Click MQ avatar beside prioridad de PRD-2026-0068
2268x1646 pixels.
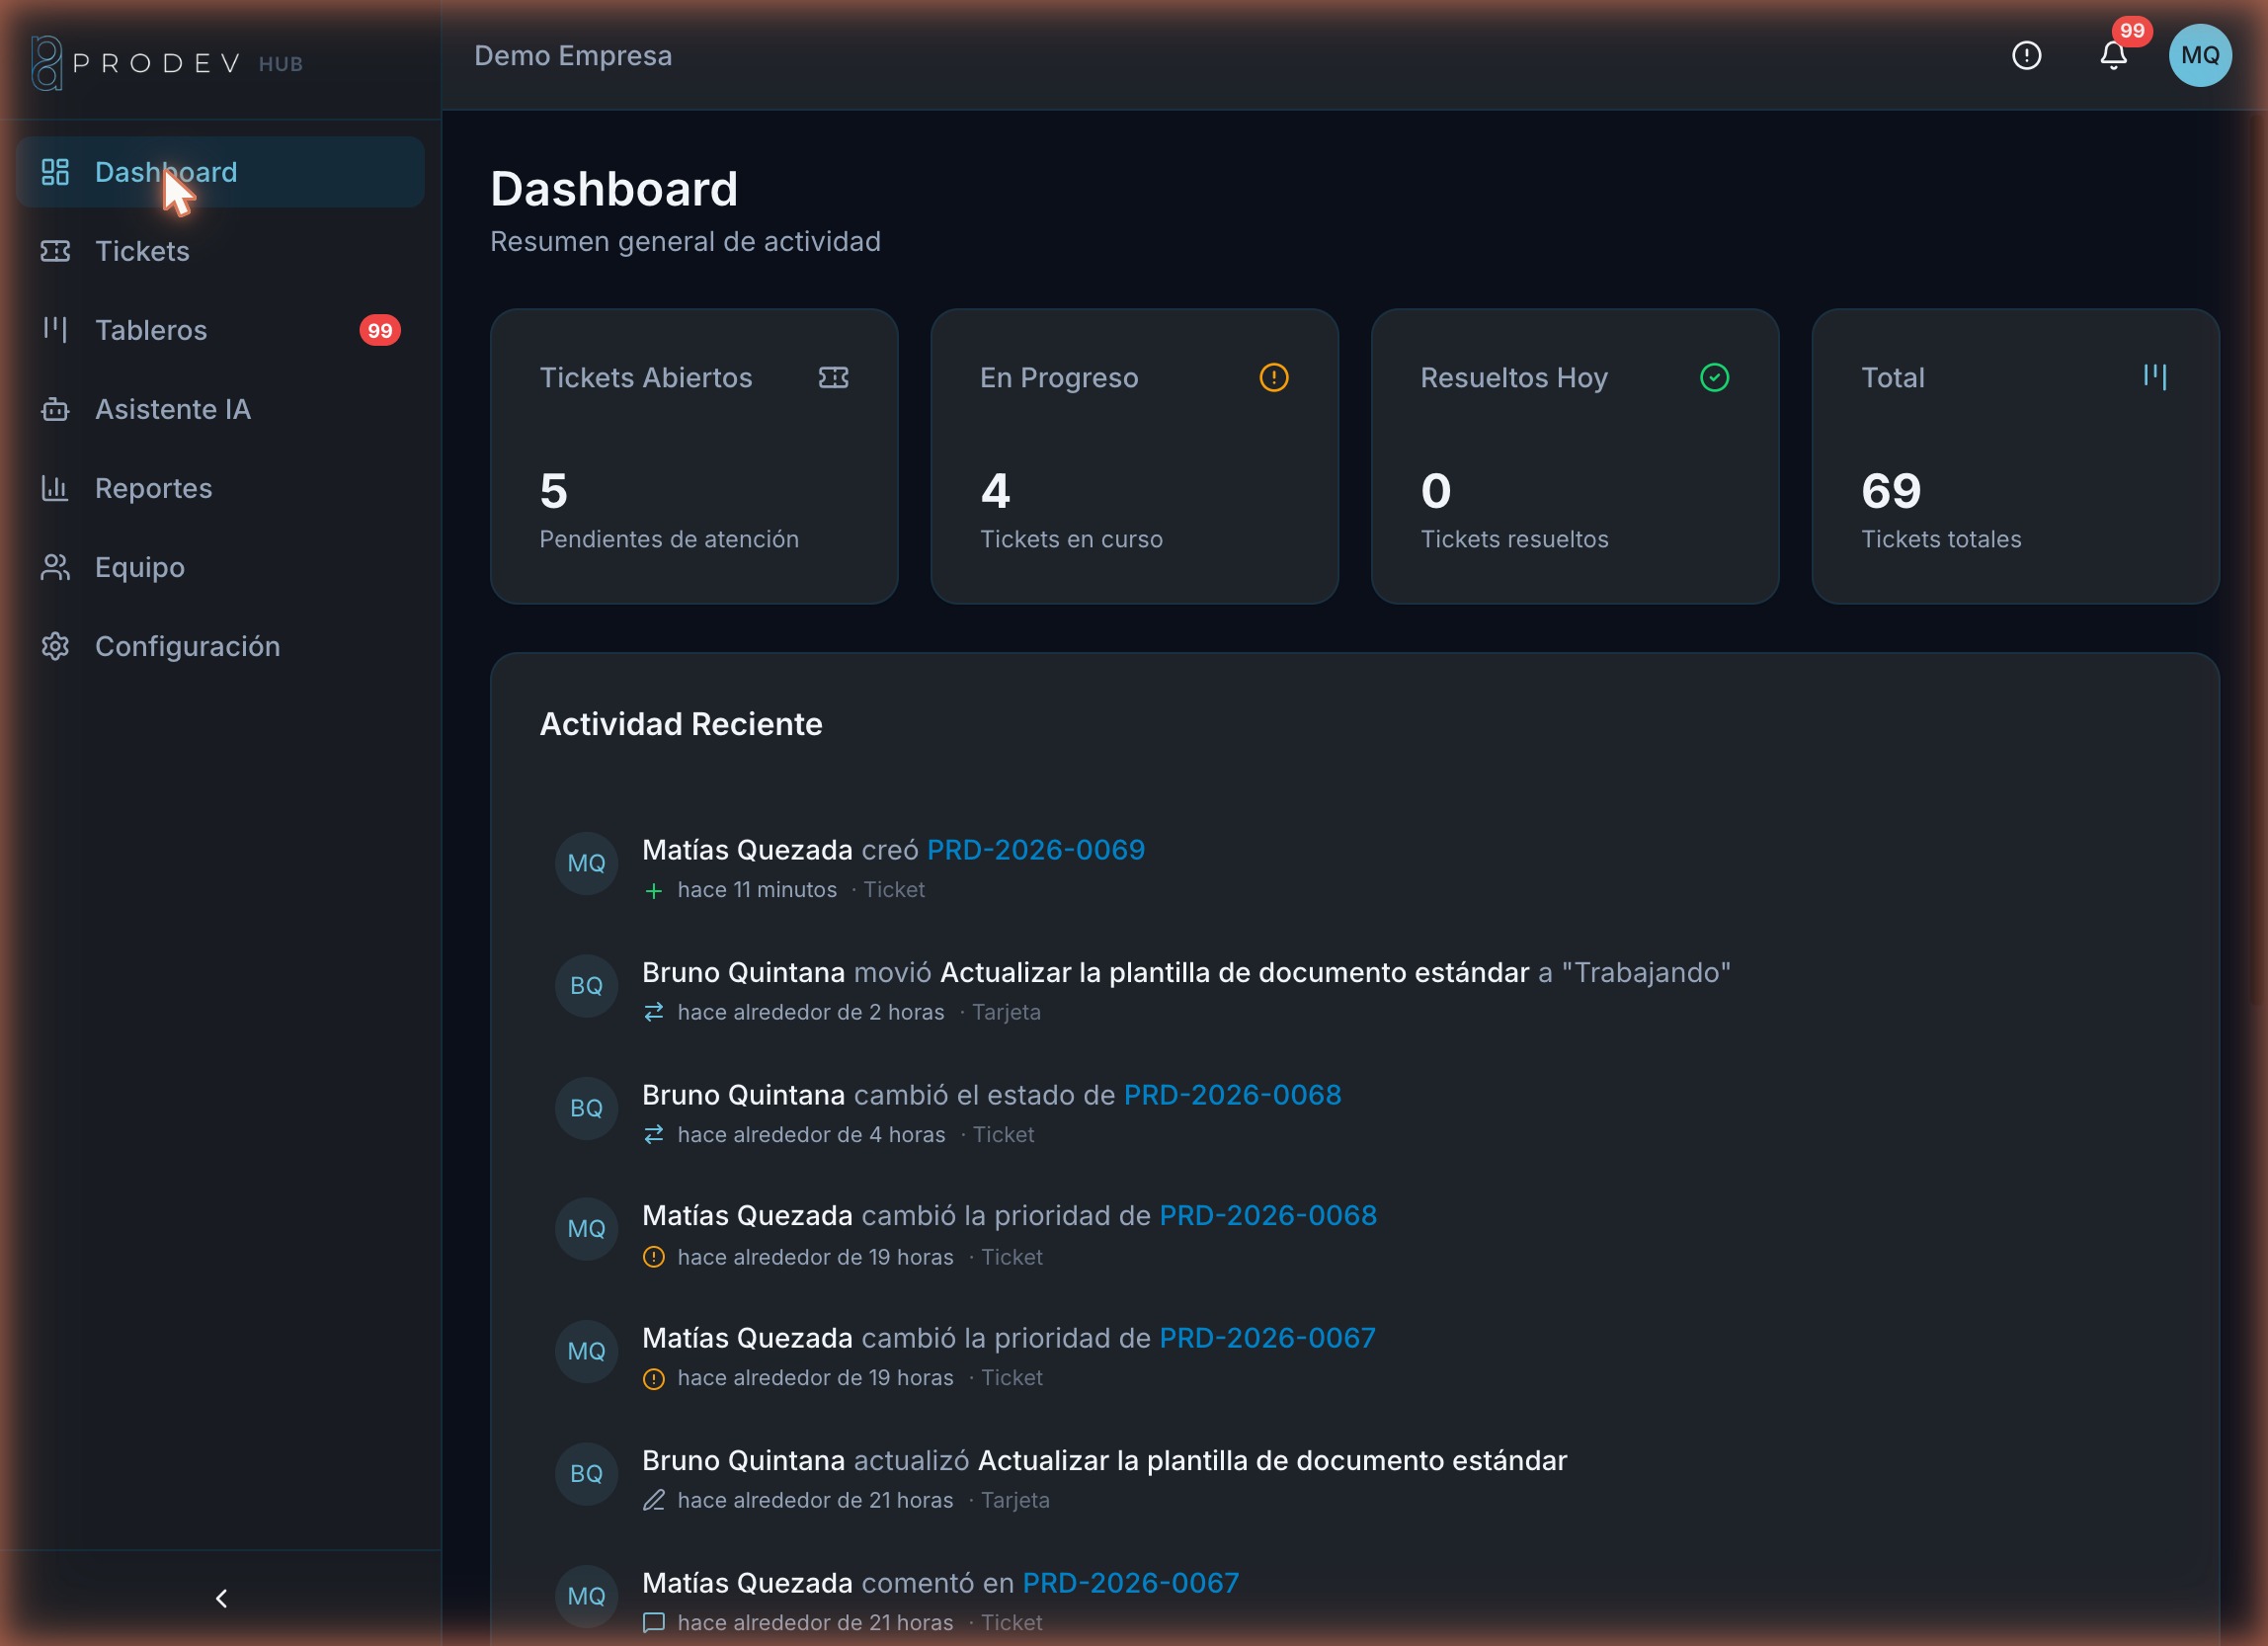586,1229
